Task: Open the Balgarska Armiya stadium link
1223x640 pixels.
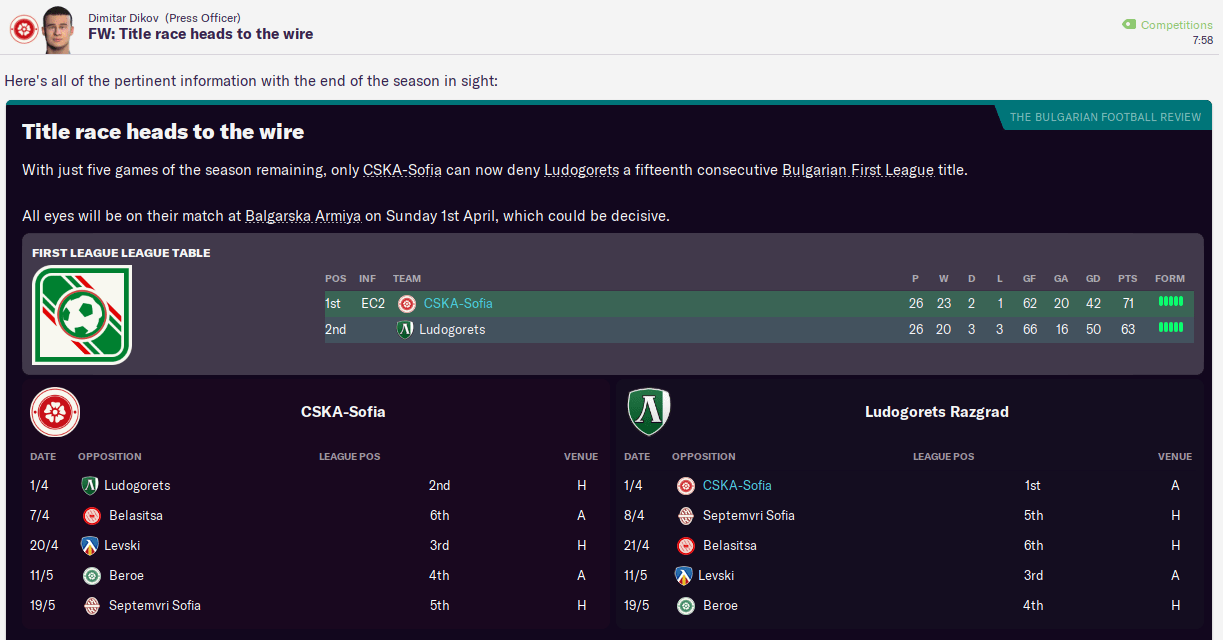Action: click(304, 216)
